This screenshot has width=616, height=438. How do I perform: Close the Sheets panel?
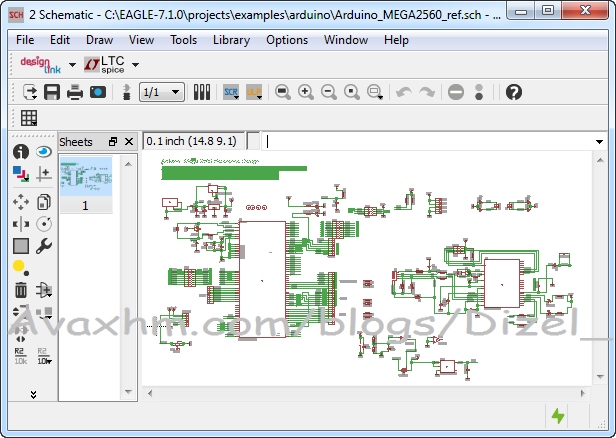[x=129, y=142]
